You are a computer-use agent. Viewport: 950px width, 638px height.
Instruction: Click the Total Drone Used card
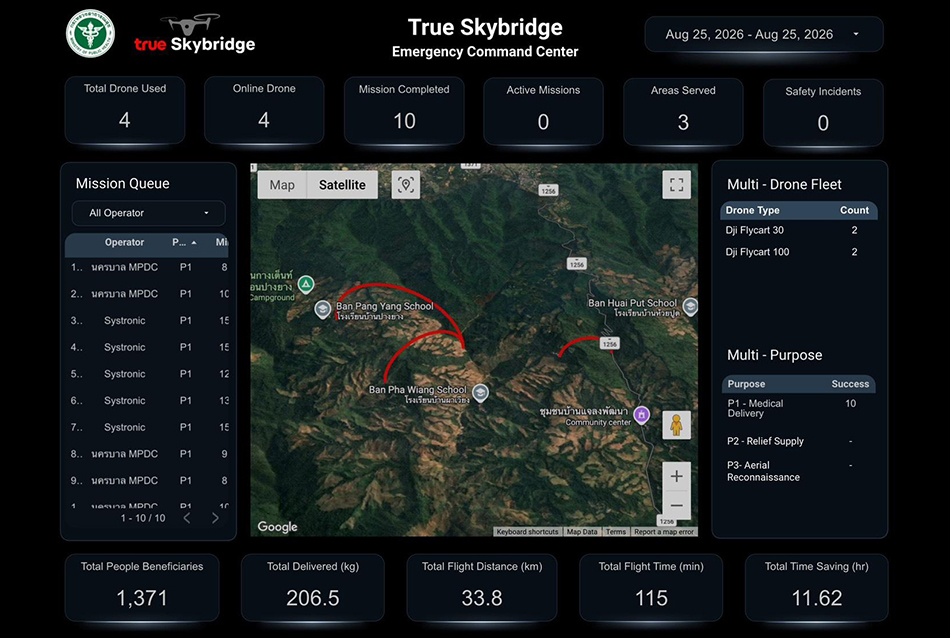tap(125, 110)
